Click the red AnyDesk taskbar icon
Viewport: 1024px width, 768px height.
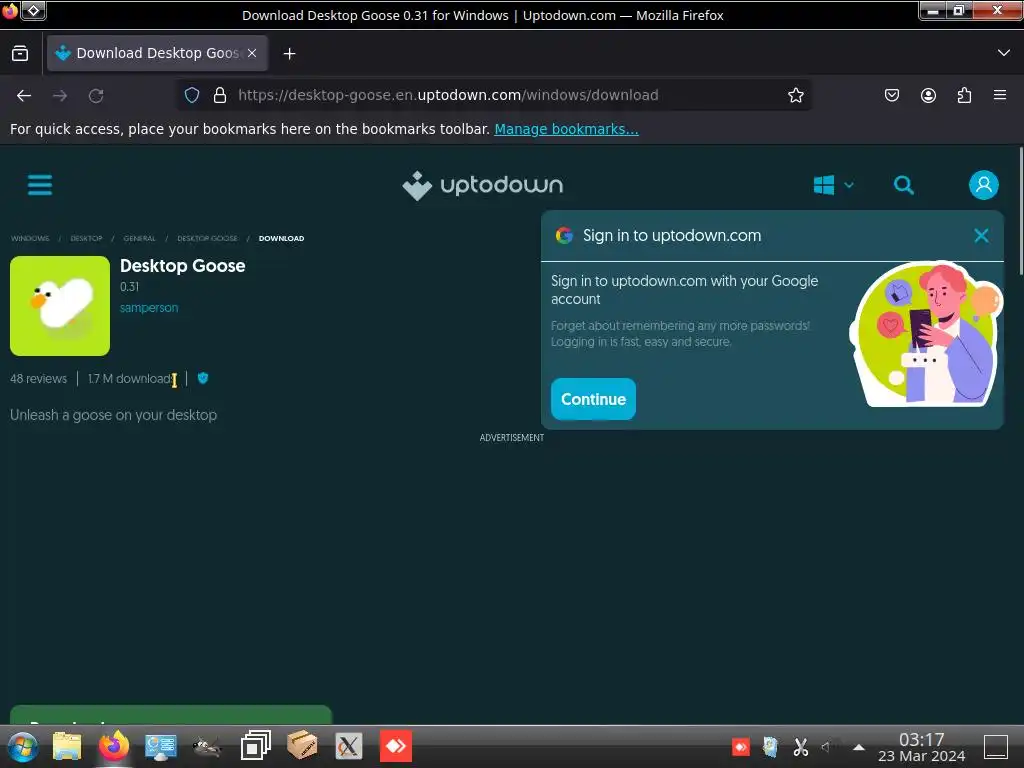coord(396,746)
